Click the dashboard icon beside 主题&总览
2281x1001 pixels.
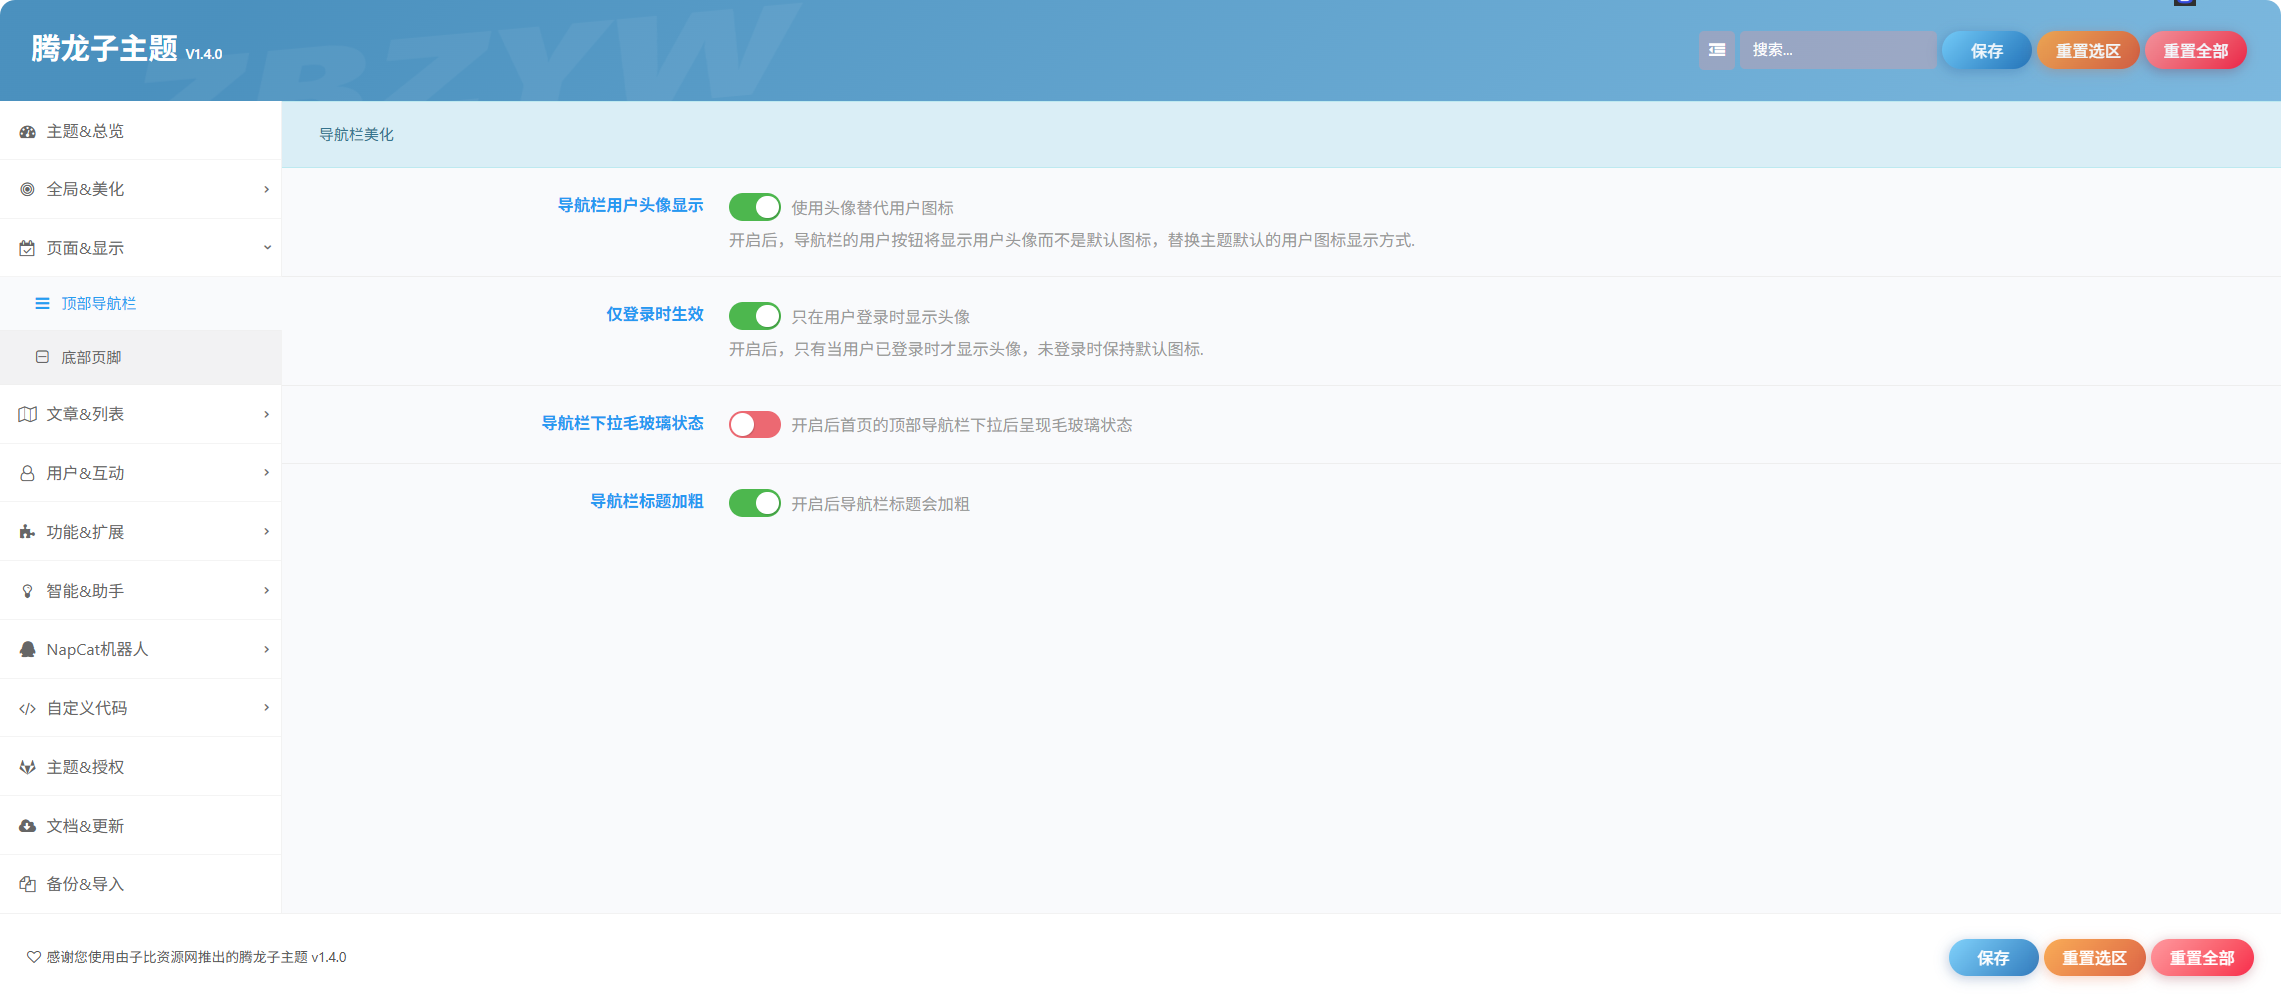click(x=27, y=131)
